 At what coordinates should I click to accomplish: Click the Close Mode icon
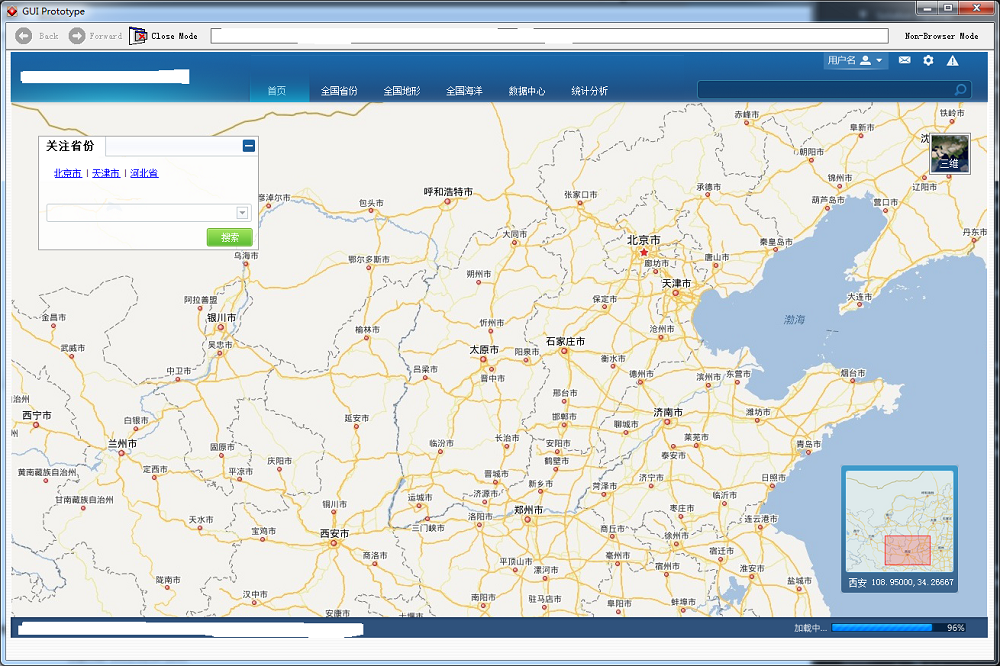point(138,36)
